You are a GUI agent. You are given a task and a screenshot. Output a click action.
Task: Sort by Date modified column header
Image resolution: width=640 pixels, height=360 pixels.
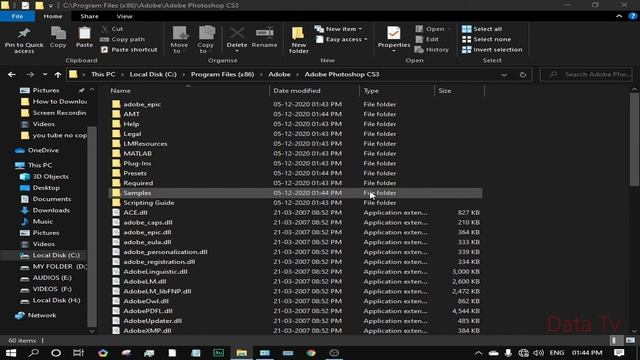pos(297,91)
